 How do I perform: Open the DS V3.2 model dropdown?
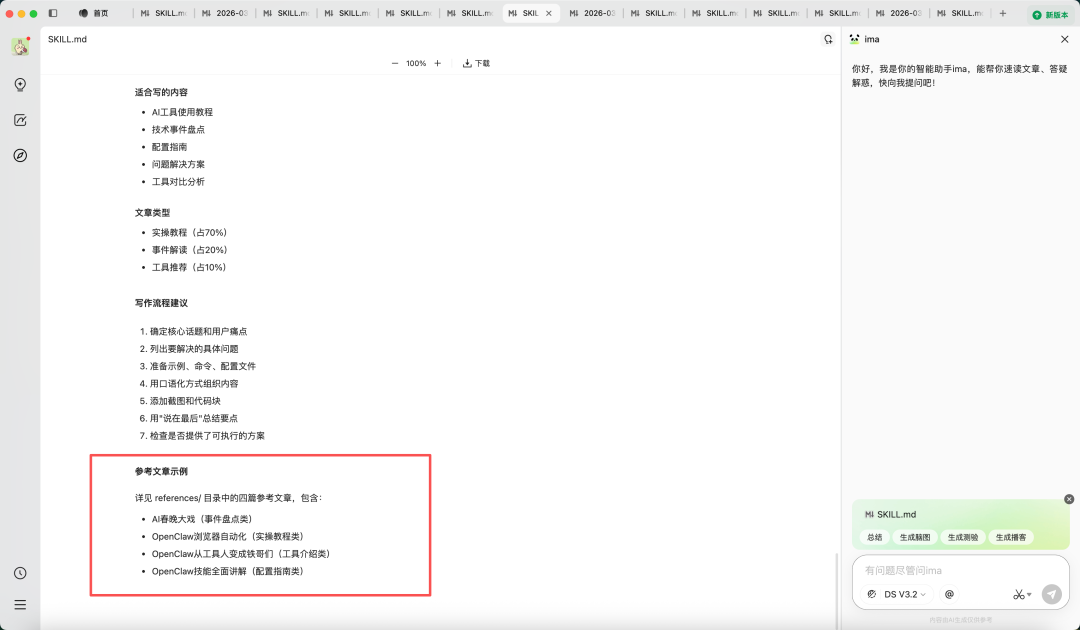pos(904,594)
